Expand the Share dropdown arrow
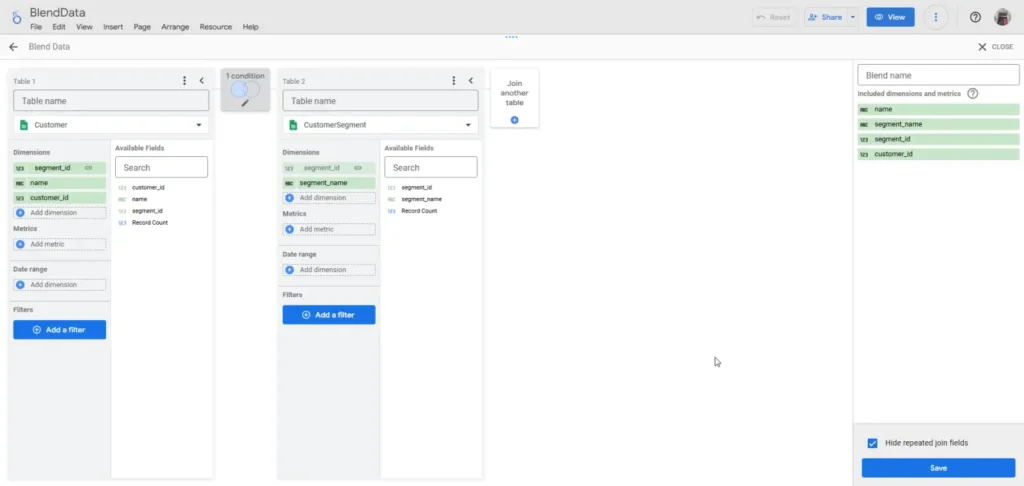The width and height of the screenshot is (1024, 486). click(x=852, y=18)
